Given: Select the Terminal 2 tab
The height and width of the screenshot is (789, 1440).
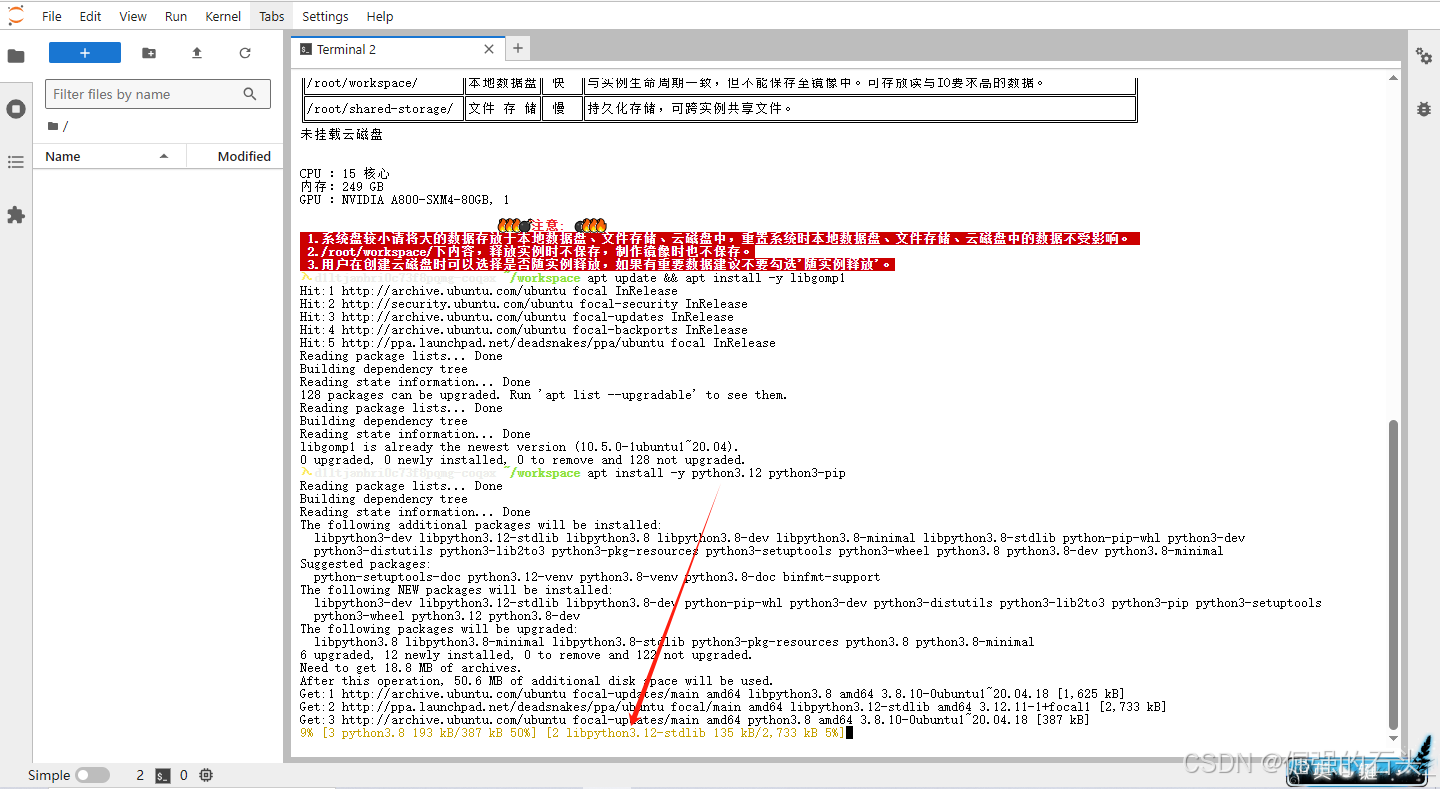Looking at the screenshot, I should point(346,49).
